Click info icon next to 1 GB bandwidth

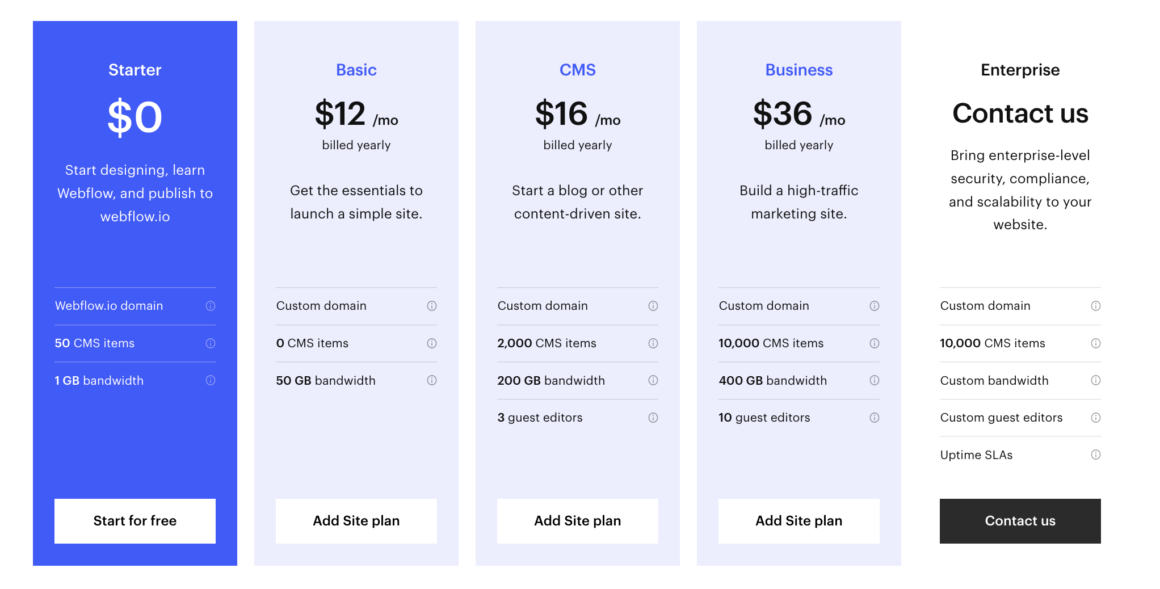click(x=210, y=380)
